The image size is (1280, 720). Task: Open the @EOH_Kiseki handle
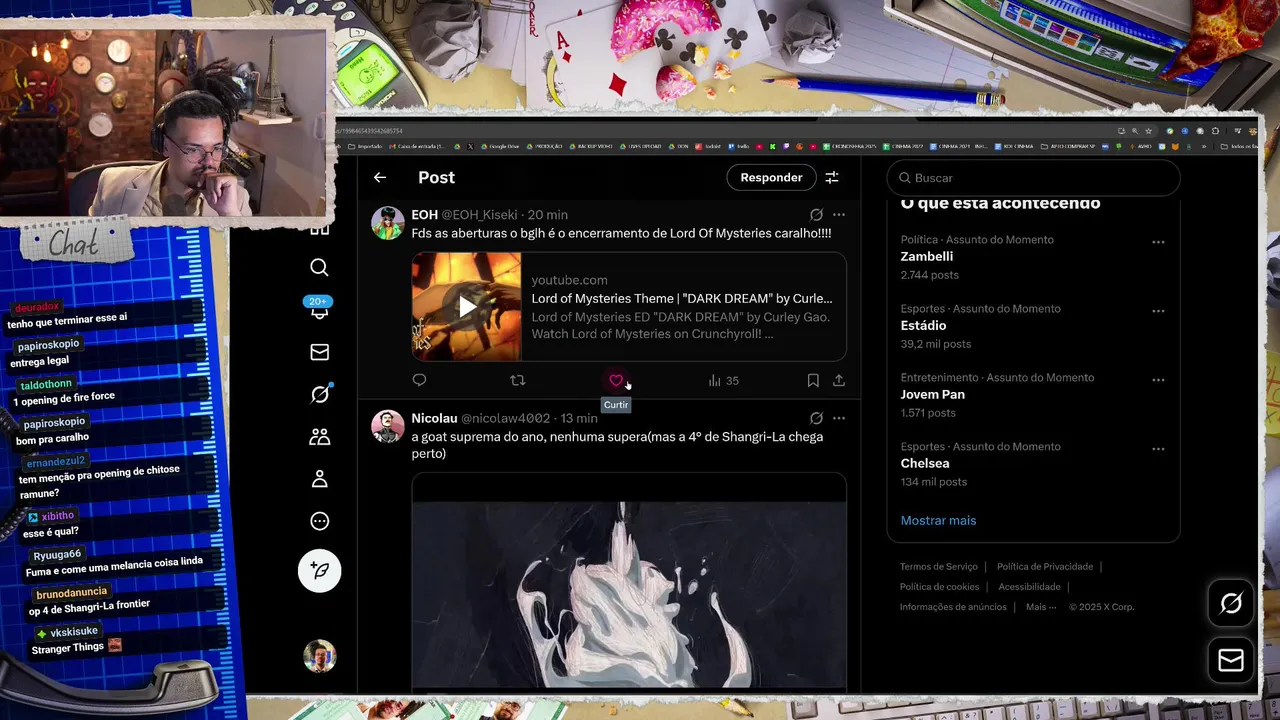(x=480, y=215)
